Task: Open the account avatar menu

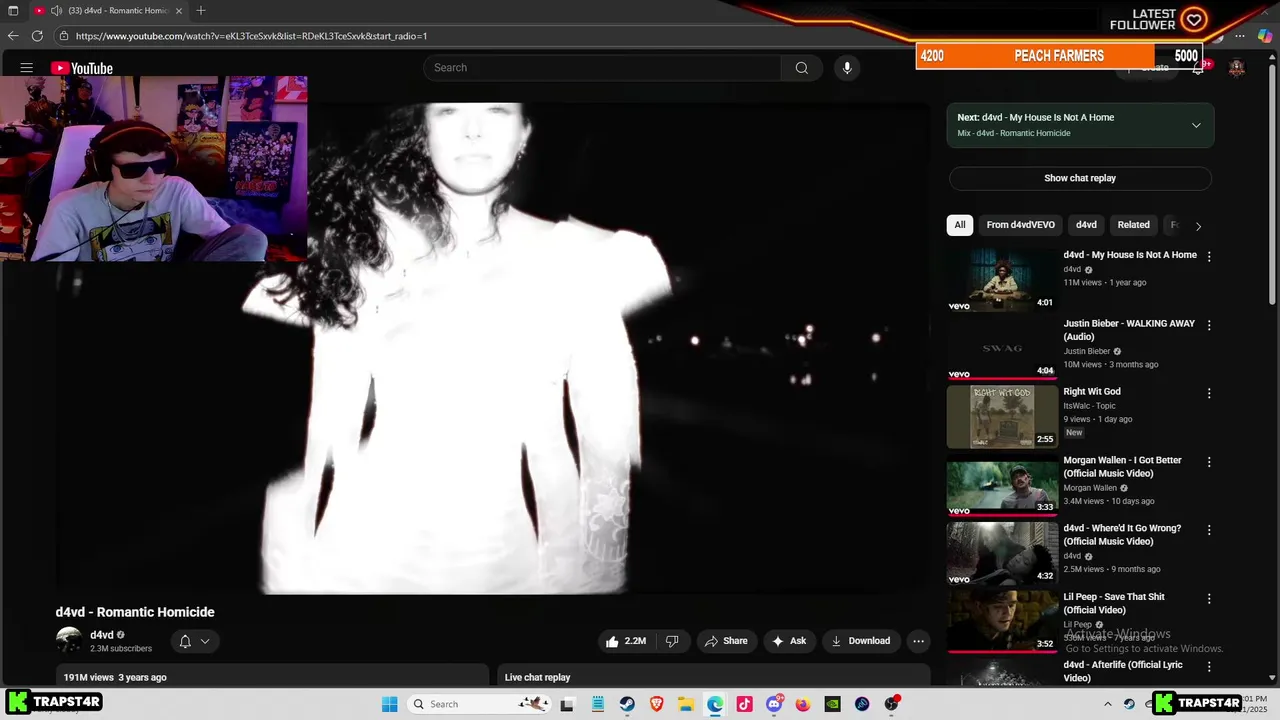Action: (1237, 68)
